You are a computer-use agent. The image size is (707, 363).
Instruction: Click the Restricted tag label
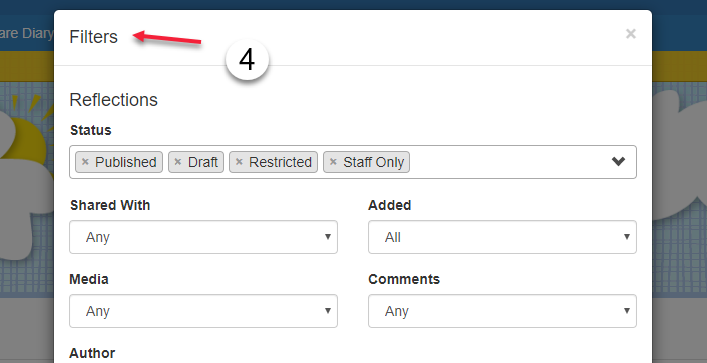coord(280,162)
